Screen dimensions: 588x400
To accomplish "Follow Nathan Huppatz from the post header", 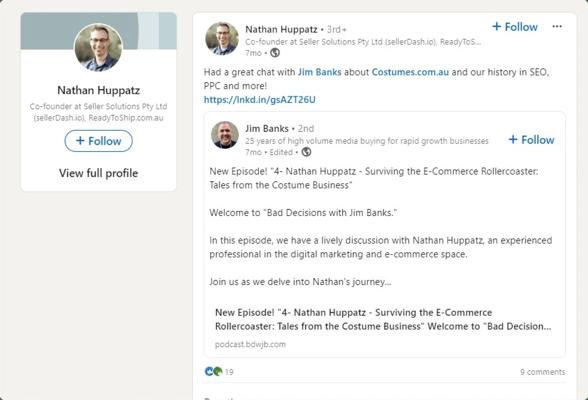I will (x=514, y=27).
